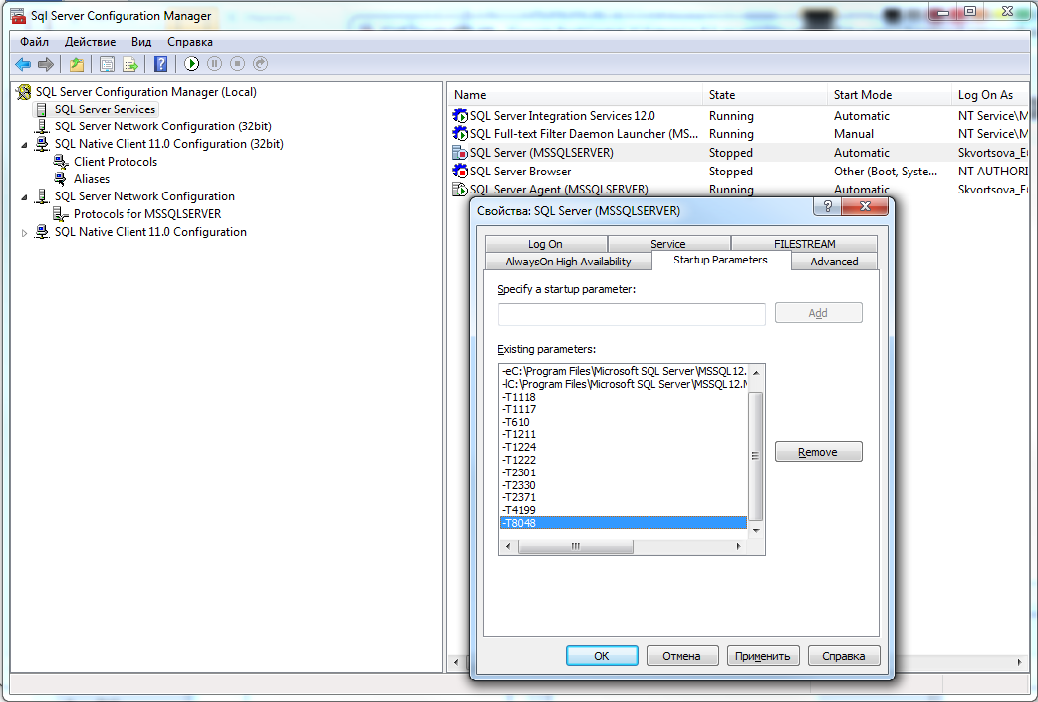Image resolution: width=1038 pixels, height=702 pixels.
Task: Click the Full-text Filter Daemon Launcher row icon
Action: (x=459, y=134)
